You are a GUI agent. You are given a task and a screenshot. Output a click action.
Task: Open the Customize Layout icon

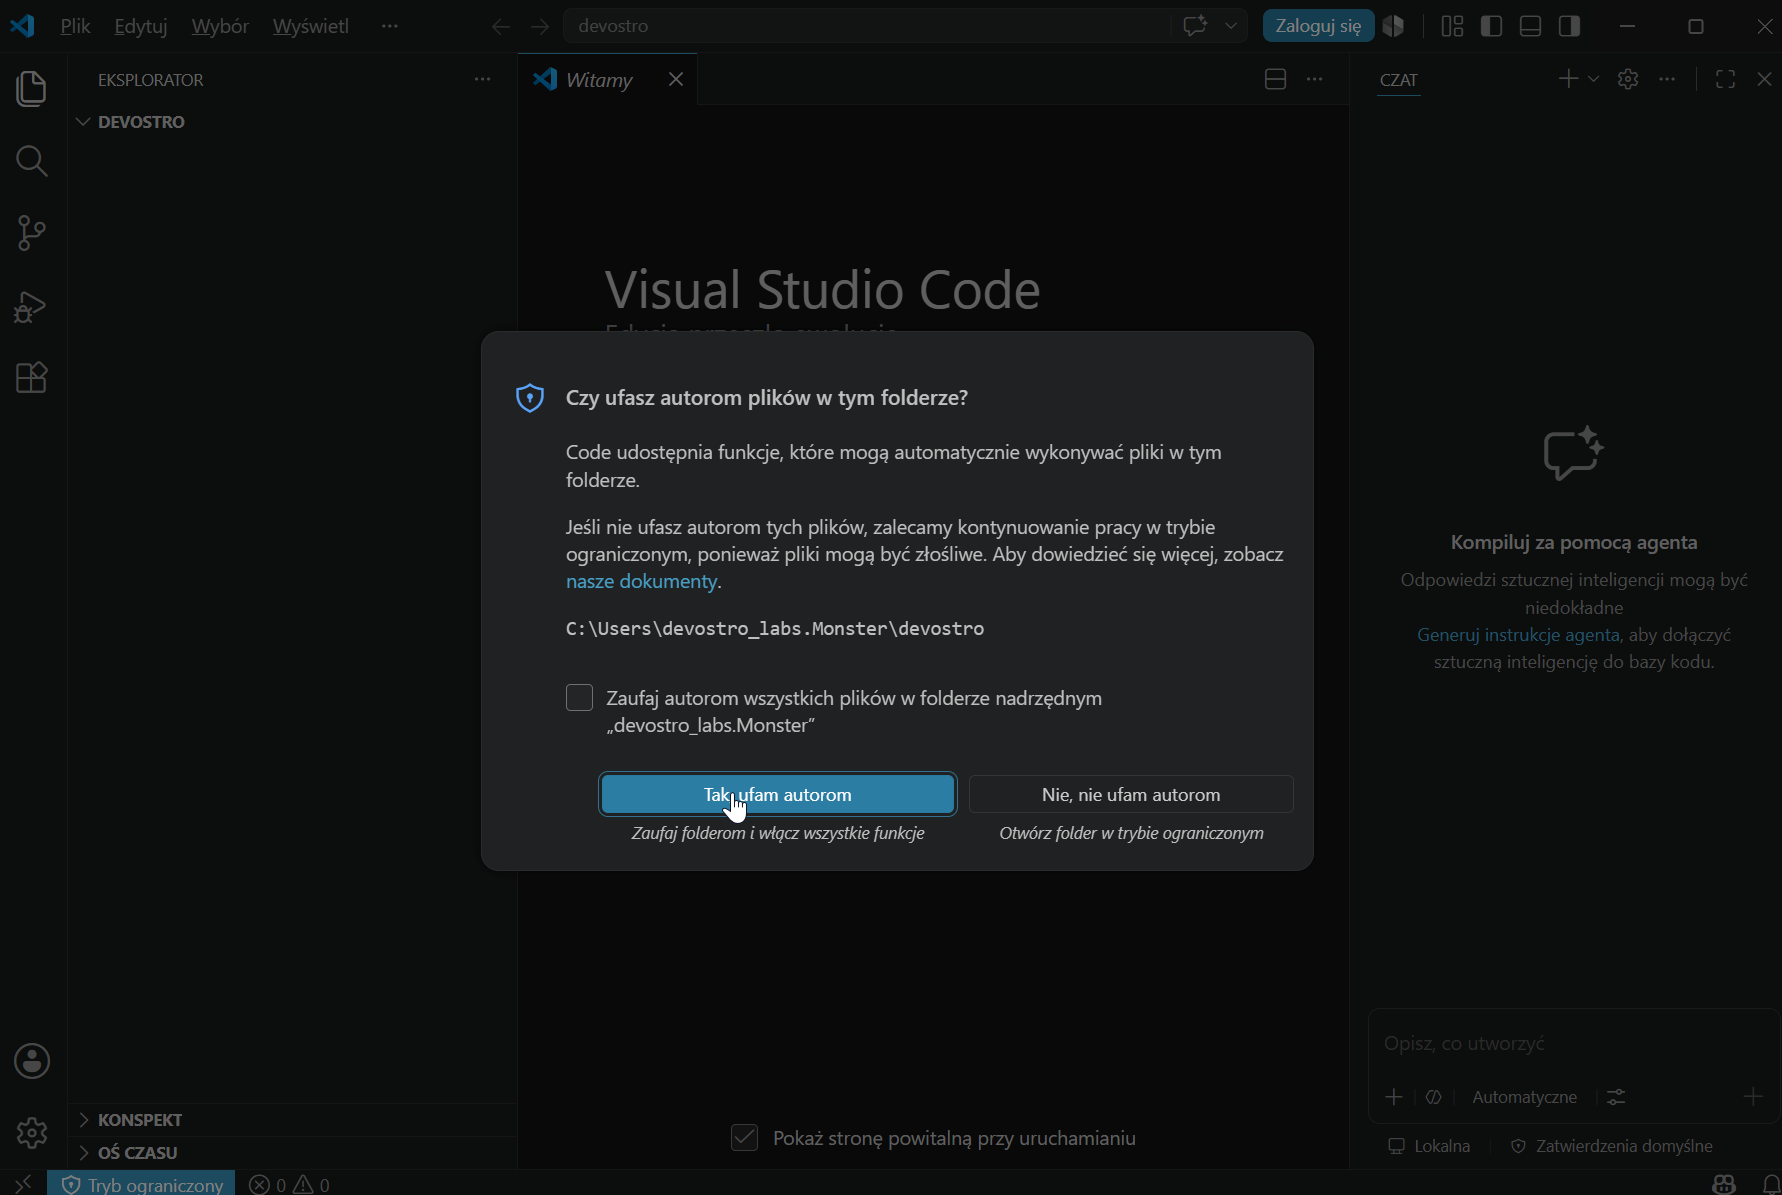point(1452,26)
